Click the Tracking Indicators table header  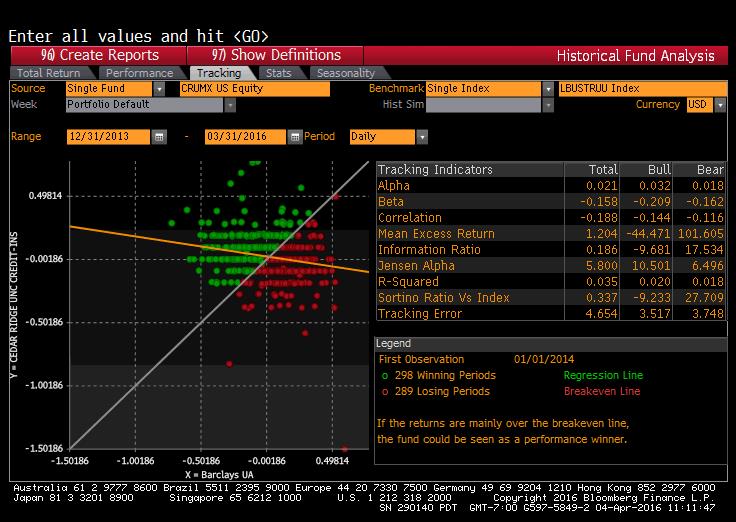tap(435, 169)
